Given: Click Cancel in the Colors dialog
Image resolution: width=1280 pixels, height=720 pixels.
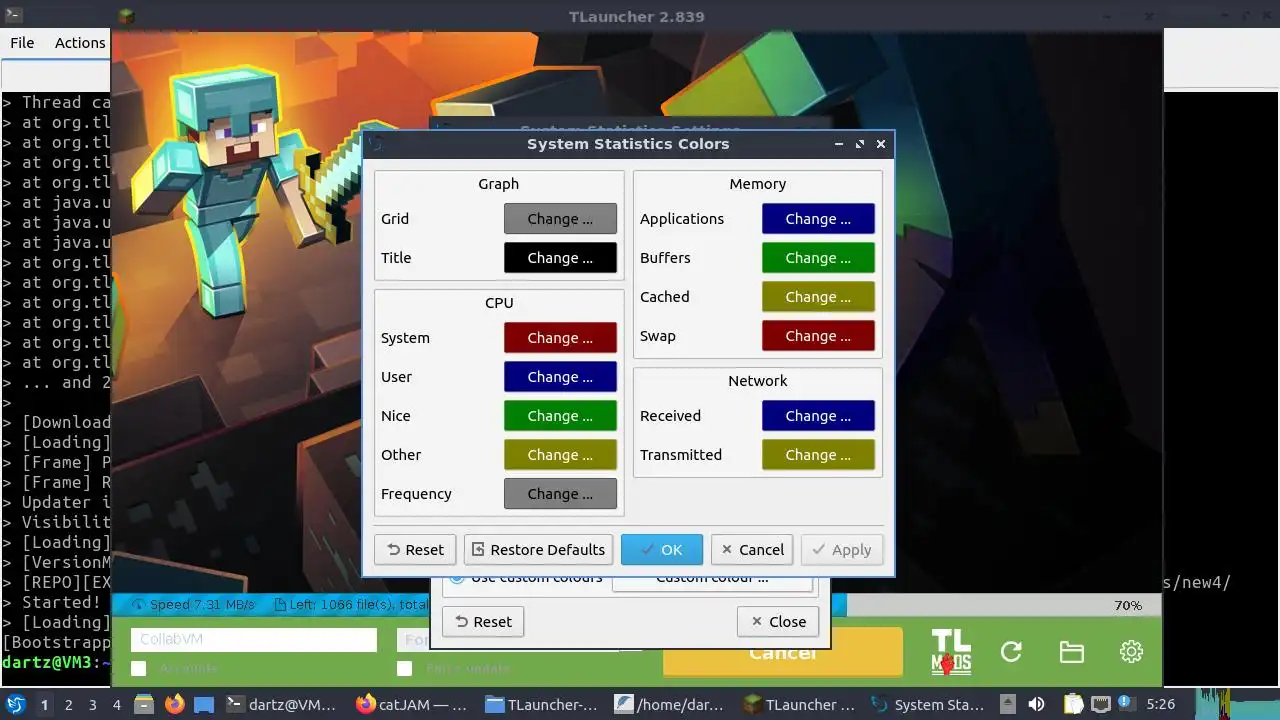Looking at the screenshot, I should coord(752,550).
